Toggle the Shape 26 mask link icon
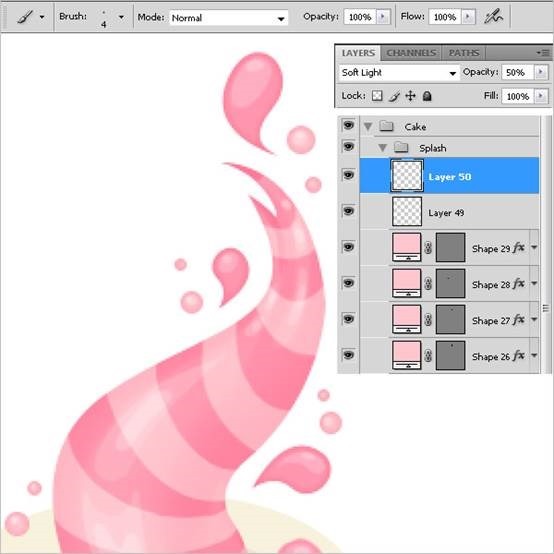 pyautogui.click(x=428, y=356)
